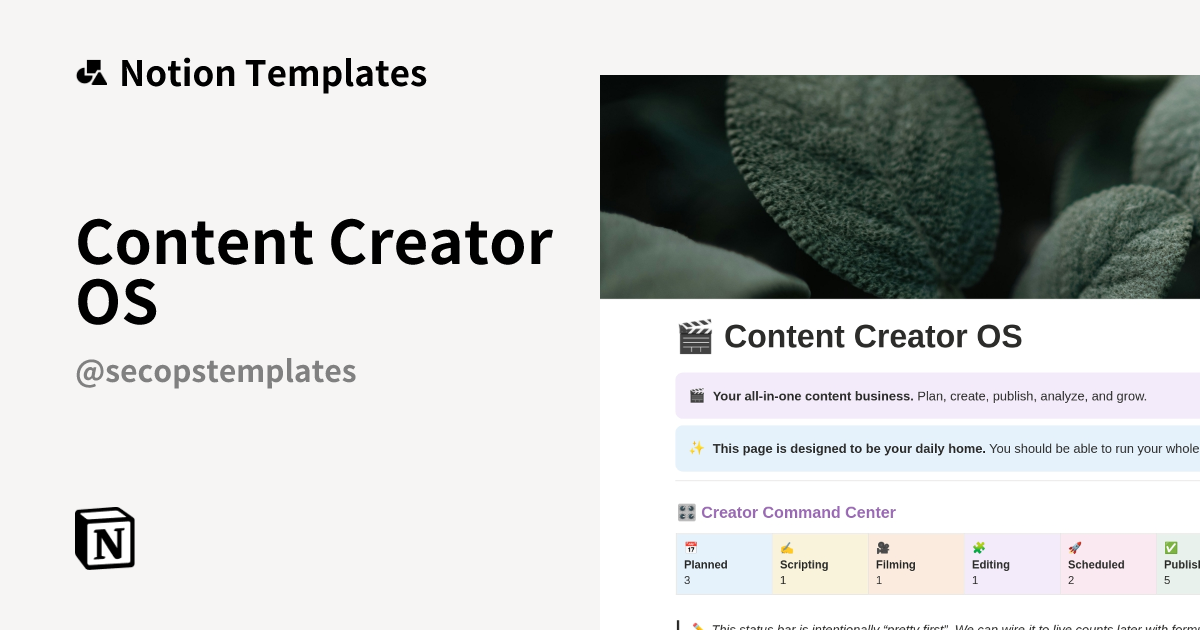Open the Creator Command Center heading
The height and width of the screenshot is (630, 1200).
798,513
